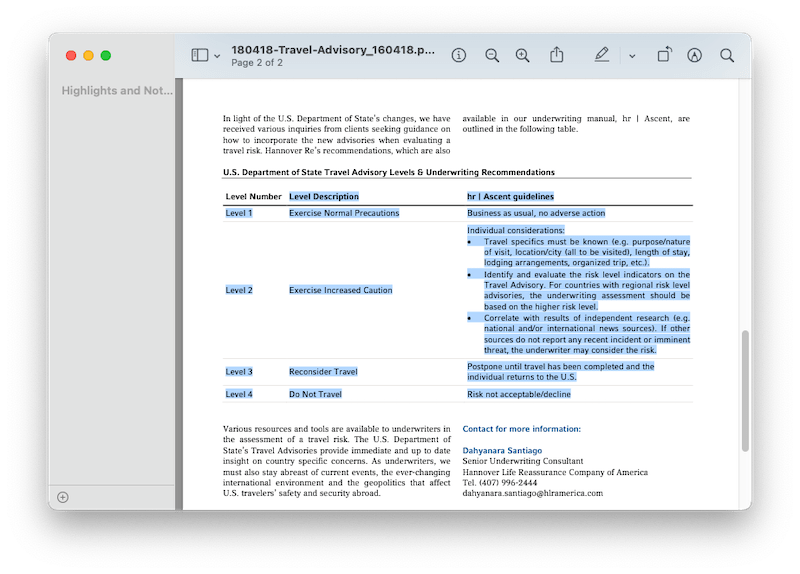The width and height of the screenshot is (800, 574).
Task: Show the Markup toolbar
Action: 695,56
